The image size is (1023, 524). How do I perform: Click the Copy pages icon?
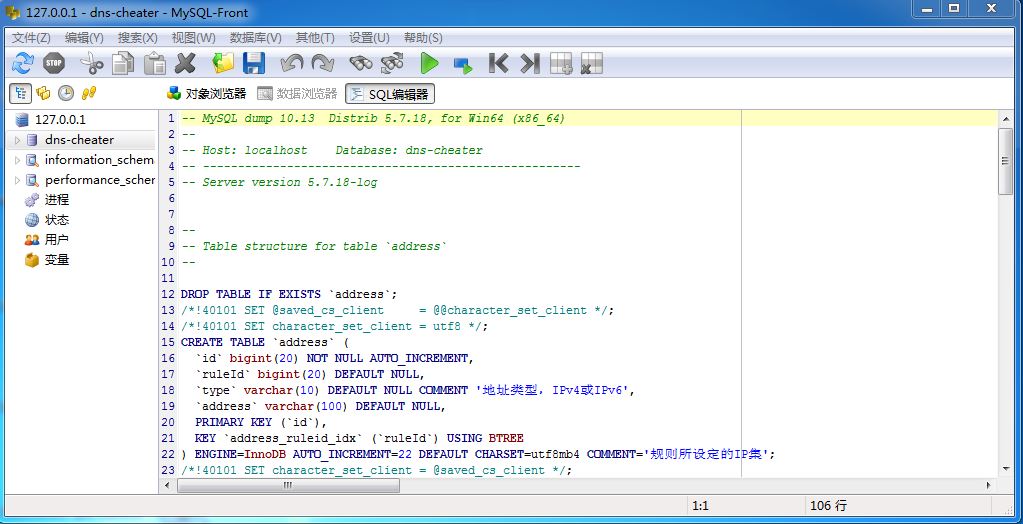tap(123, 63)
